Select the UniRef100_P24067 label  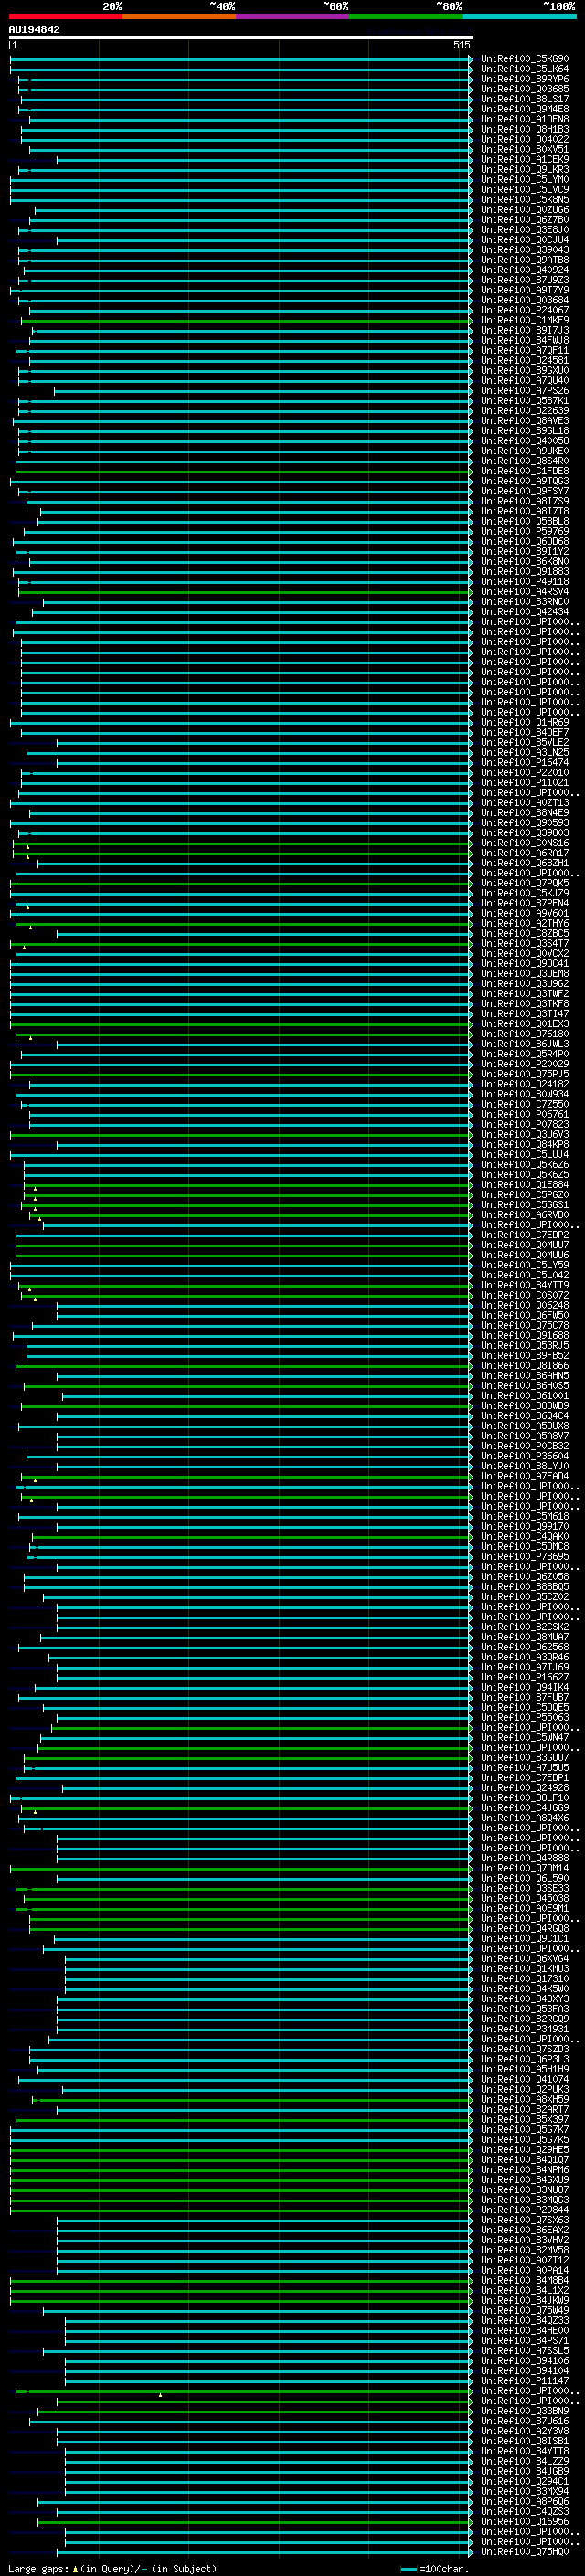525,310
